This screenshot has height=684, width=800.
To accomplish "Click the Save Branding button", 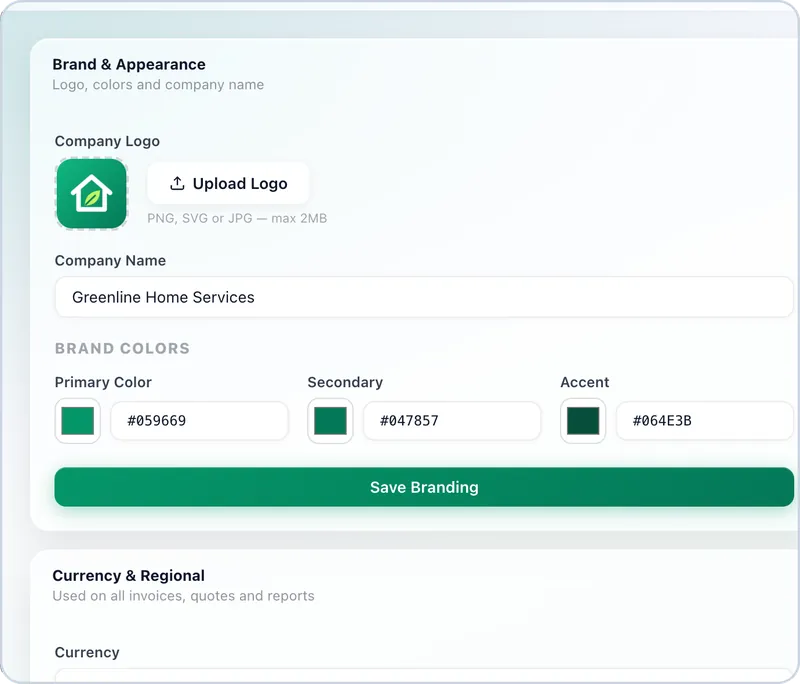I will [424, 487].
